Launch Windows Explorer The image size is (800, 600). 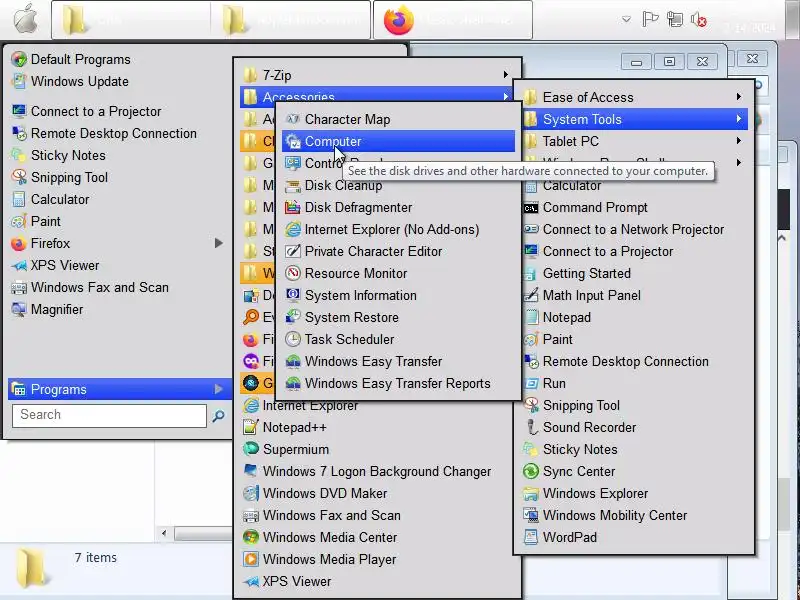click(x=634, y=493)
